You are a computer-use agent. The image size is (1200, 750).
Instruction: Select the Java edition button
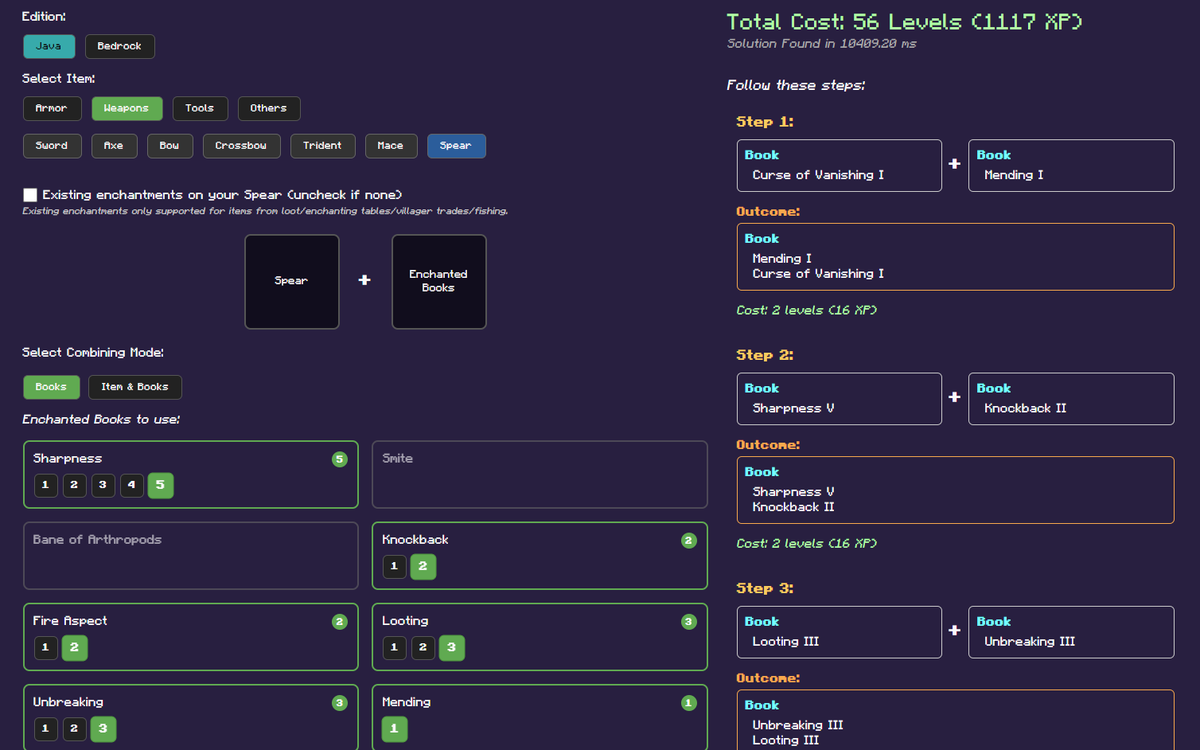pos(49,46)
